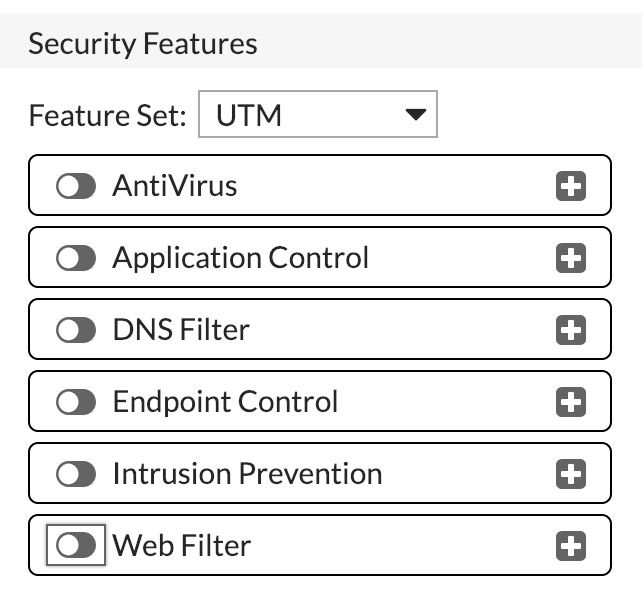This screenshot has height=600, width=644.
Task: Select the Application Control label
Action: (240, 258)
